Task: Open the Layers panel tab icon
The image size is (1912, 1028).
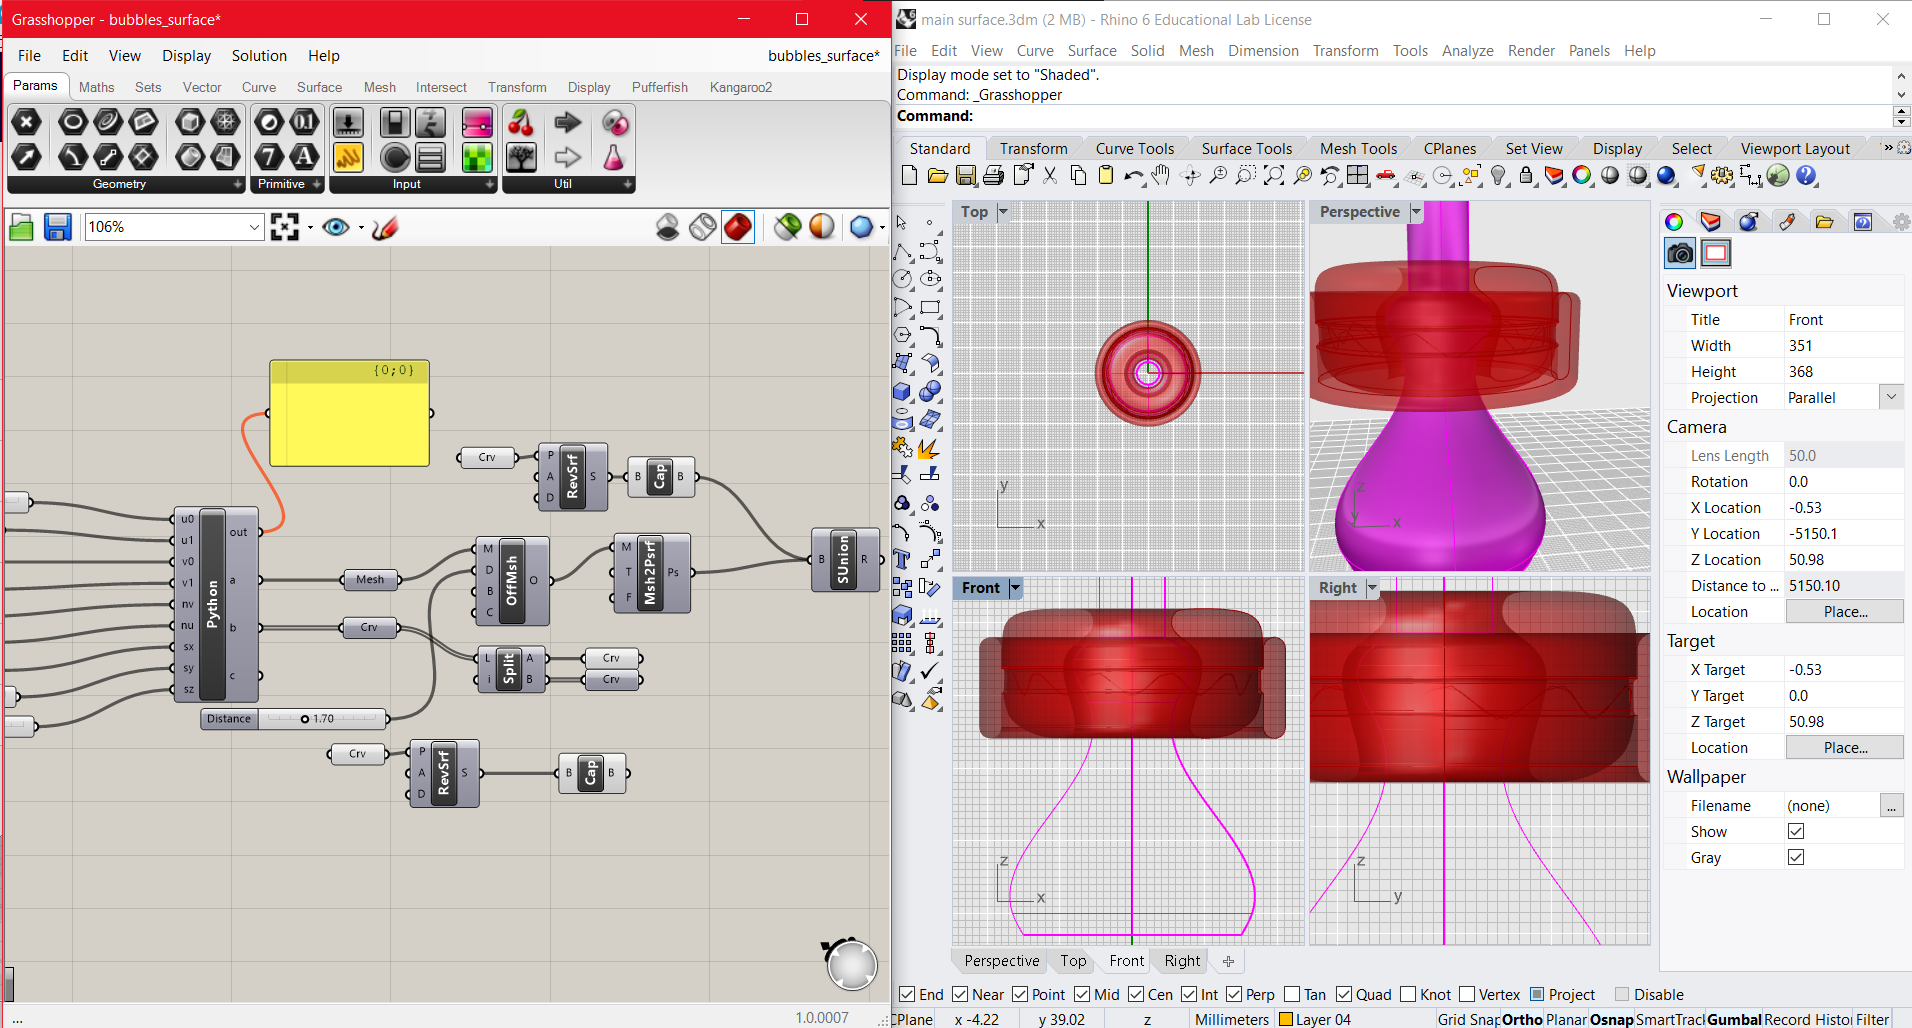Action: tap(1711, 222)
